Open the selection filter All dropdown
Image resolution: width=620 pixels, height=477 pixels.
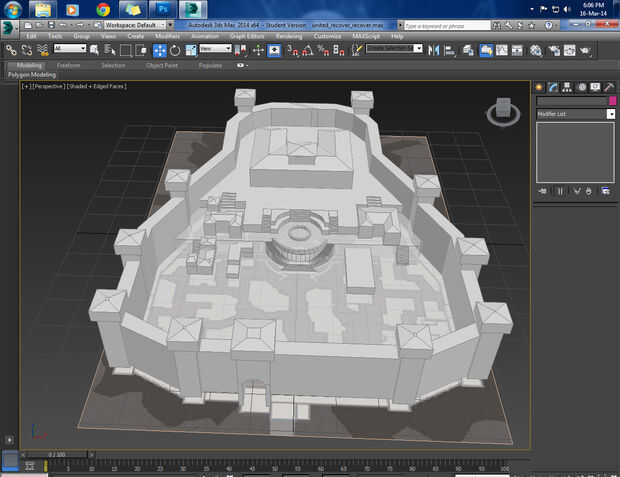point(70,48)
